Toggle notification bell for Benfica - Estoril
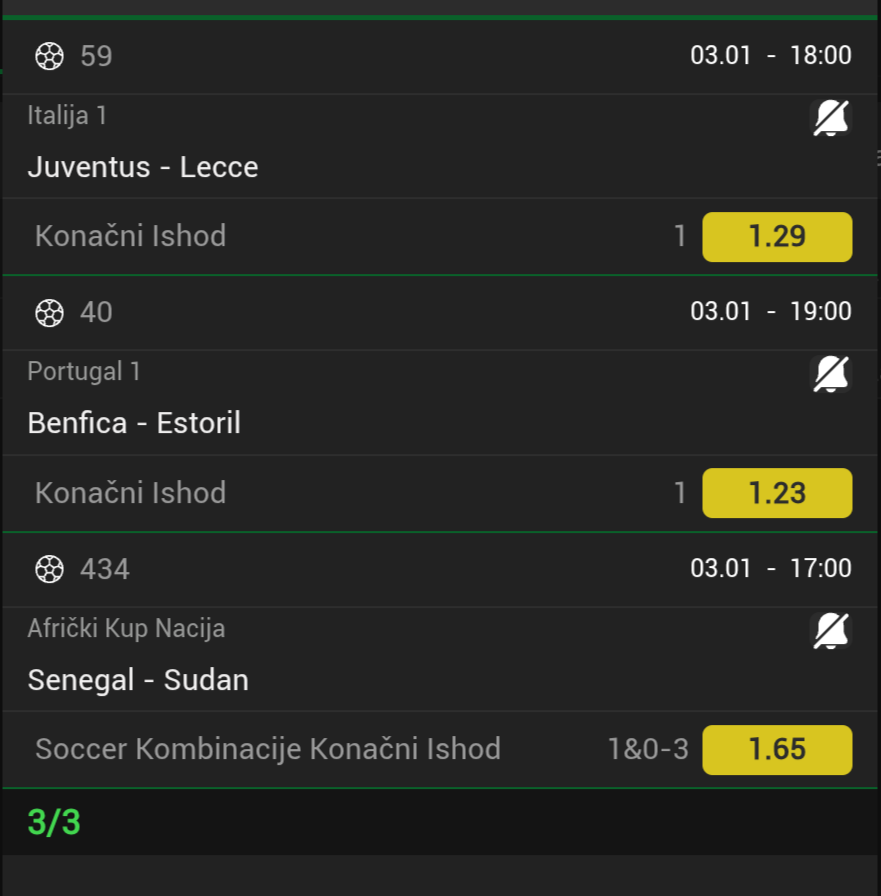This screenshot has height=896, width=881. (x=830, y=375)
